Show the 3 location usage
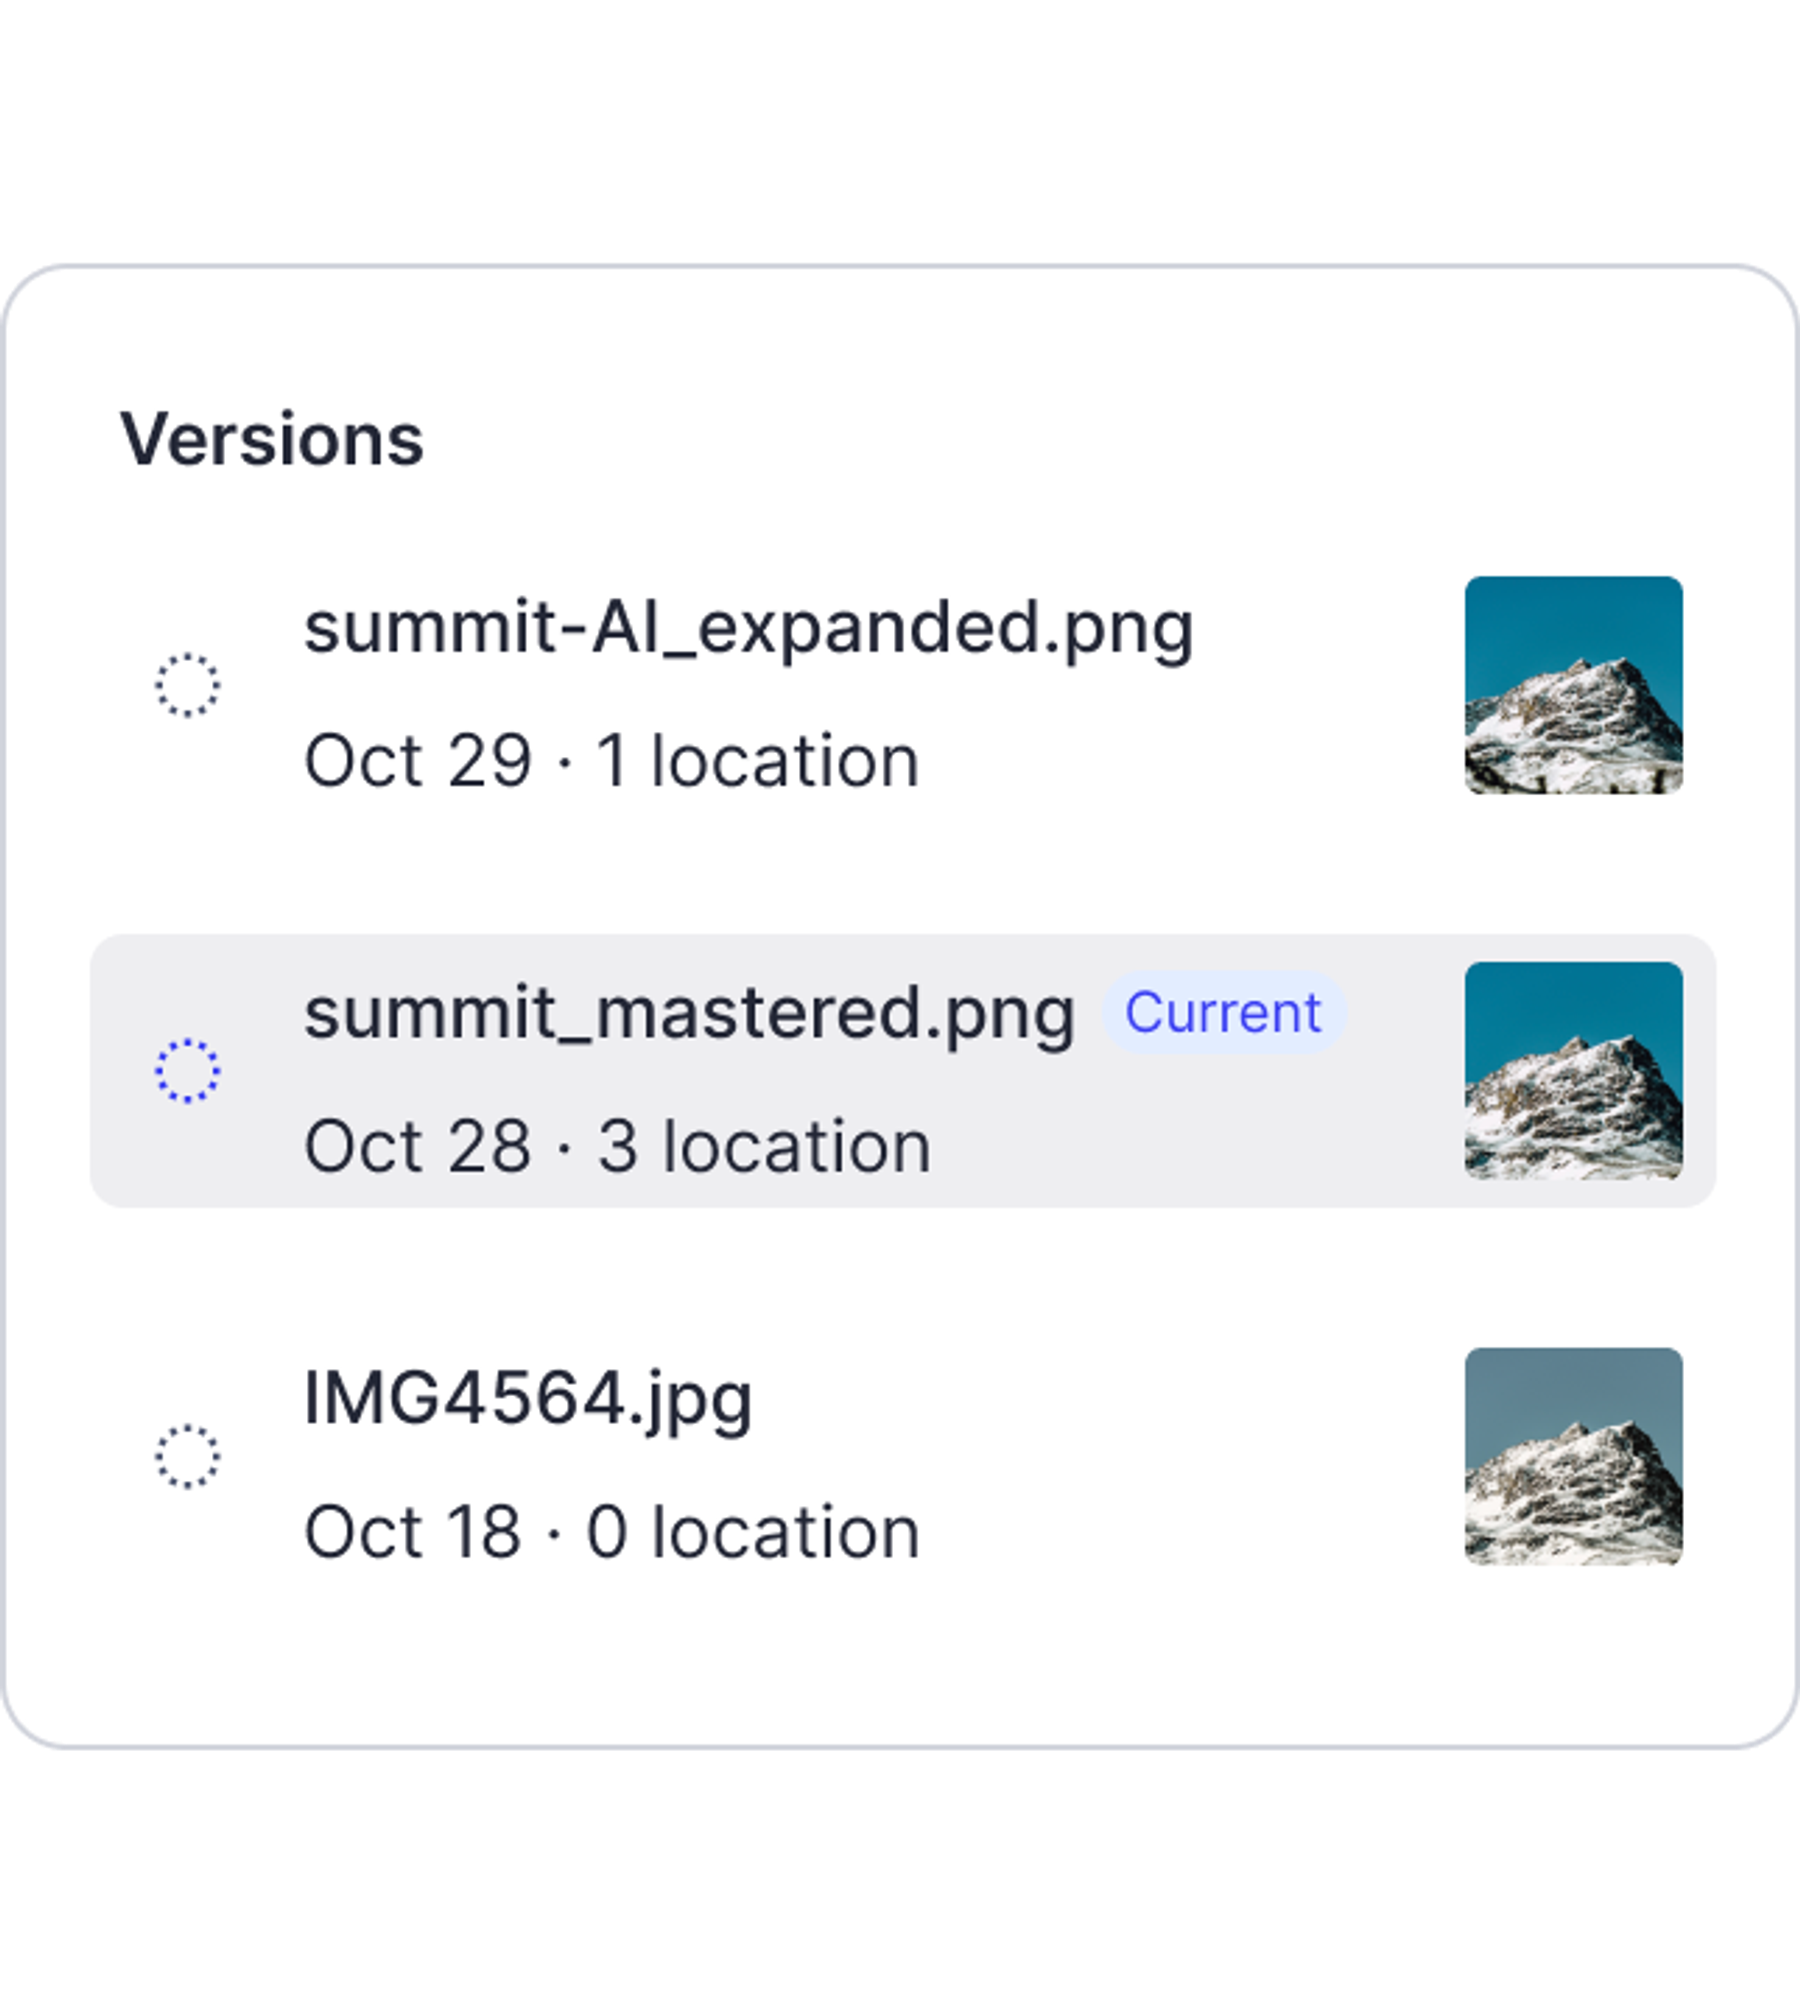 tap(764, 1147)
